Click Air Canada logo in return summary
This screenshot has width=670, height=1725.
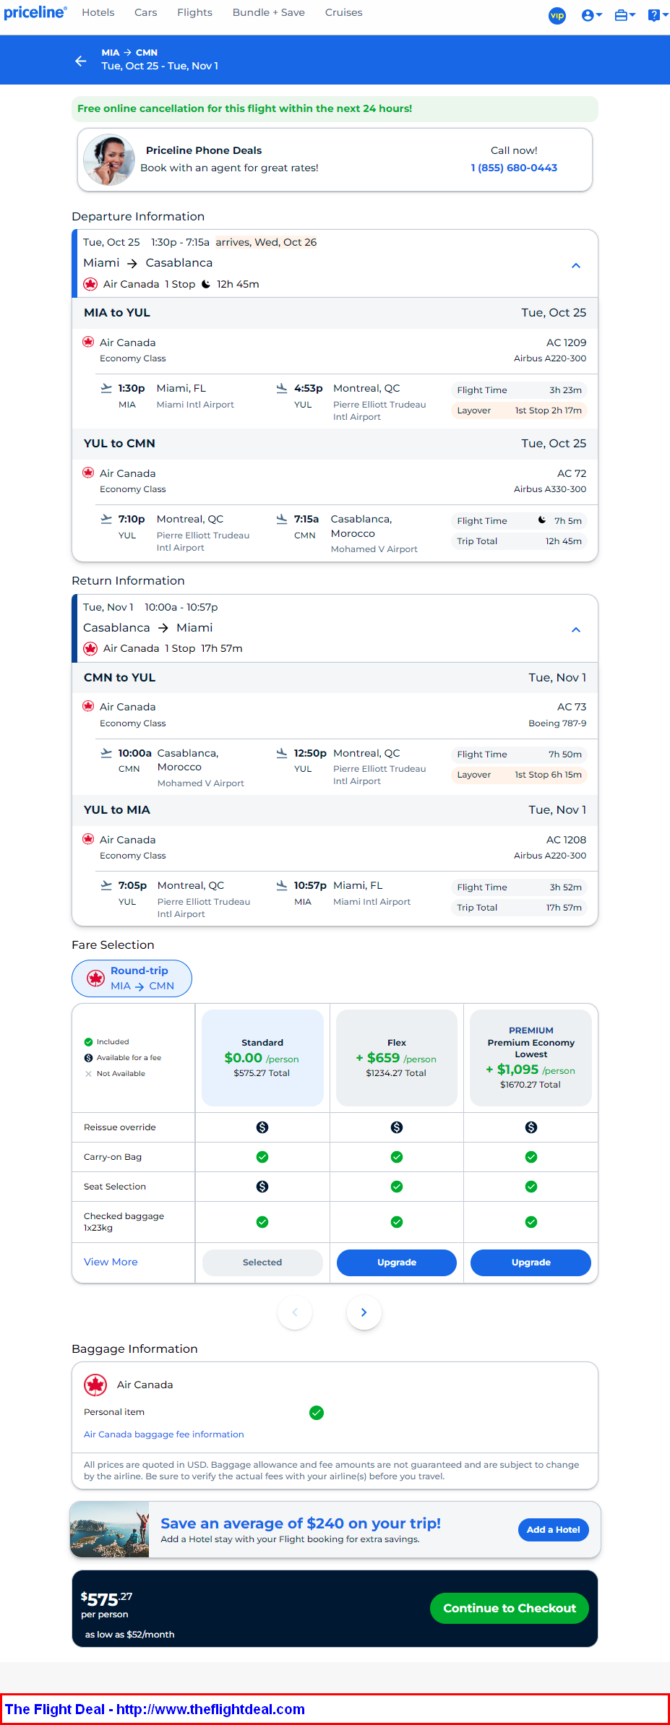click(x=90, y=648)
